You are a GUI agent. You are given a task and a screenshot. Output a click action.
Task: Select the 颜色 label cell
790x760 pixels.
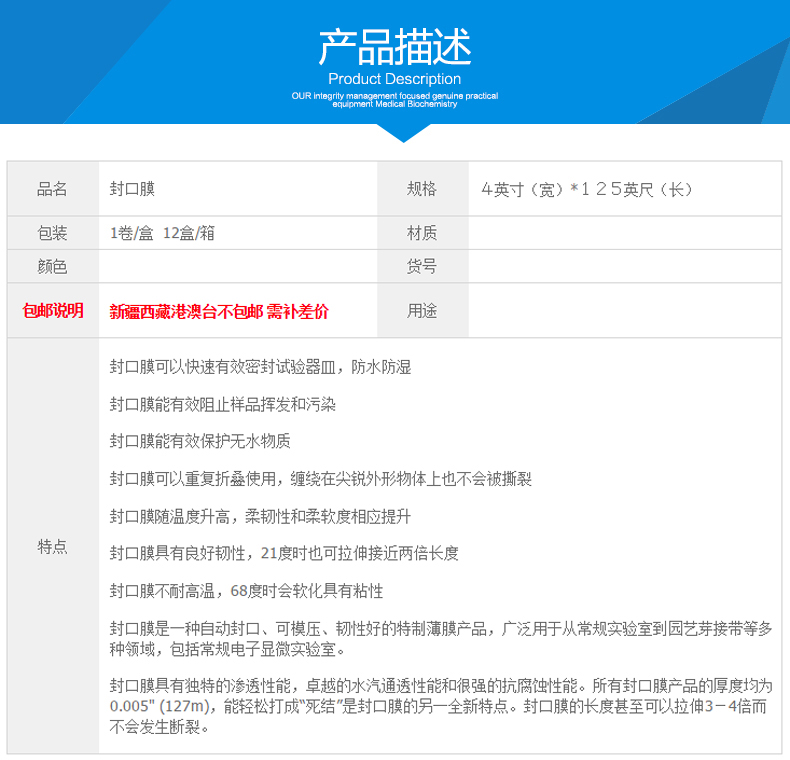coord(52,266)
